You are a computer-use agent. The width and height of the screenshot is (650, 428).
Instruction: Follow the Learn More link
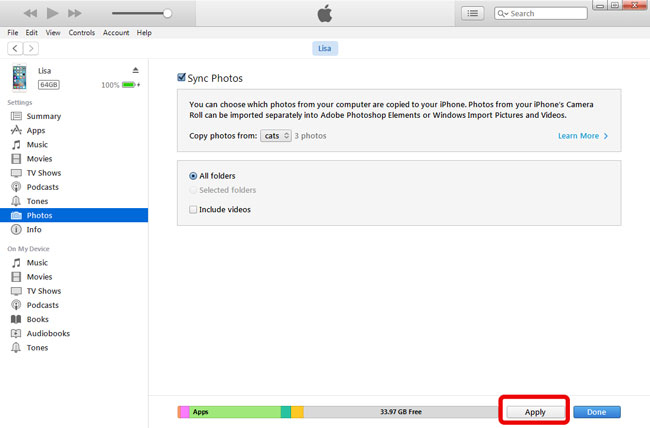coord(583,136)
